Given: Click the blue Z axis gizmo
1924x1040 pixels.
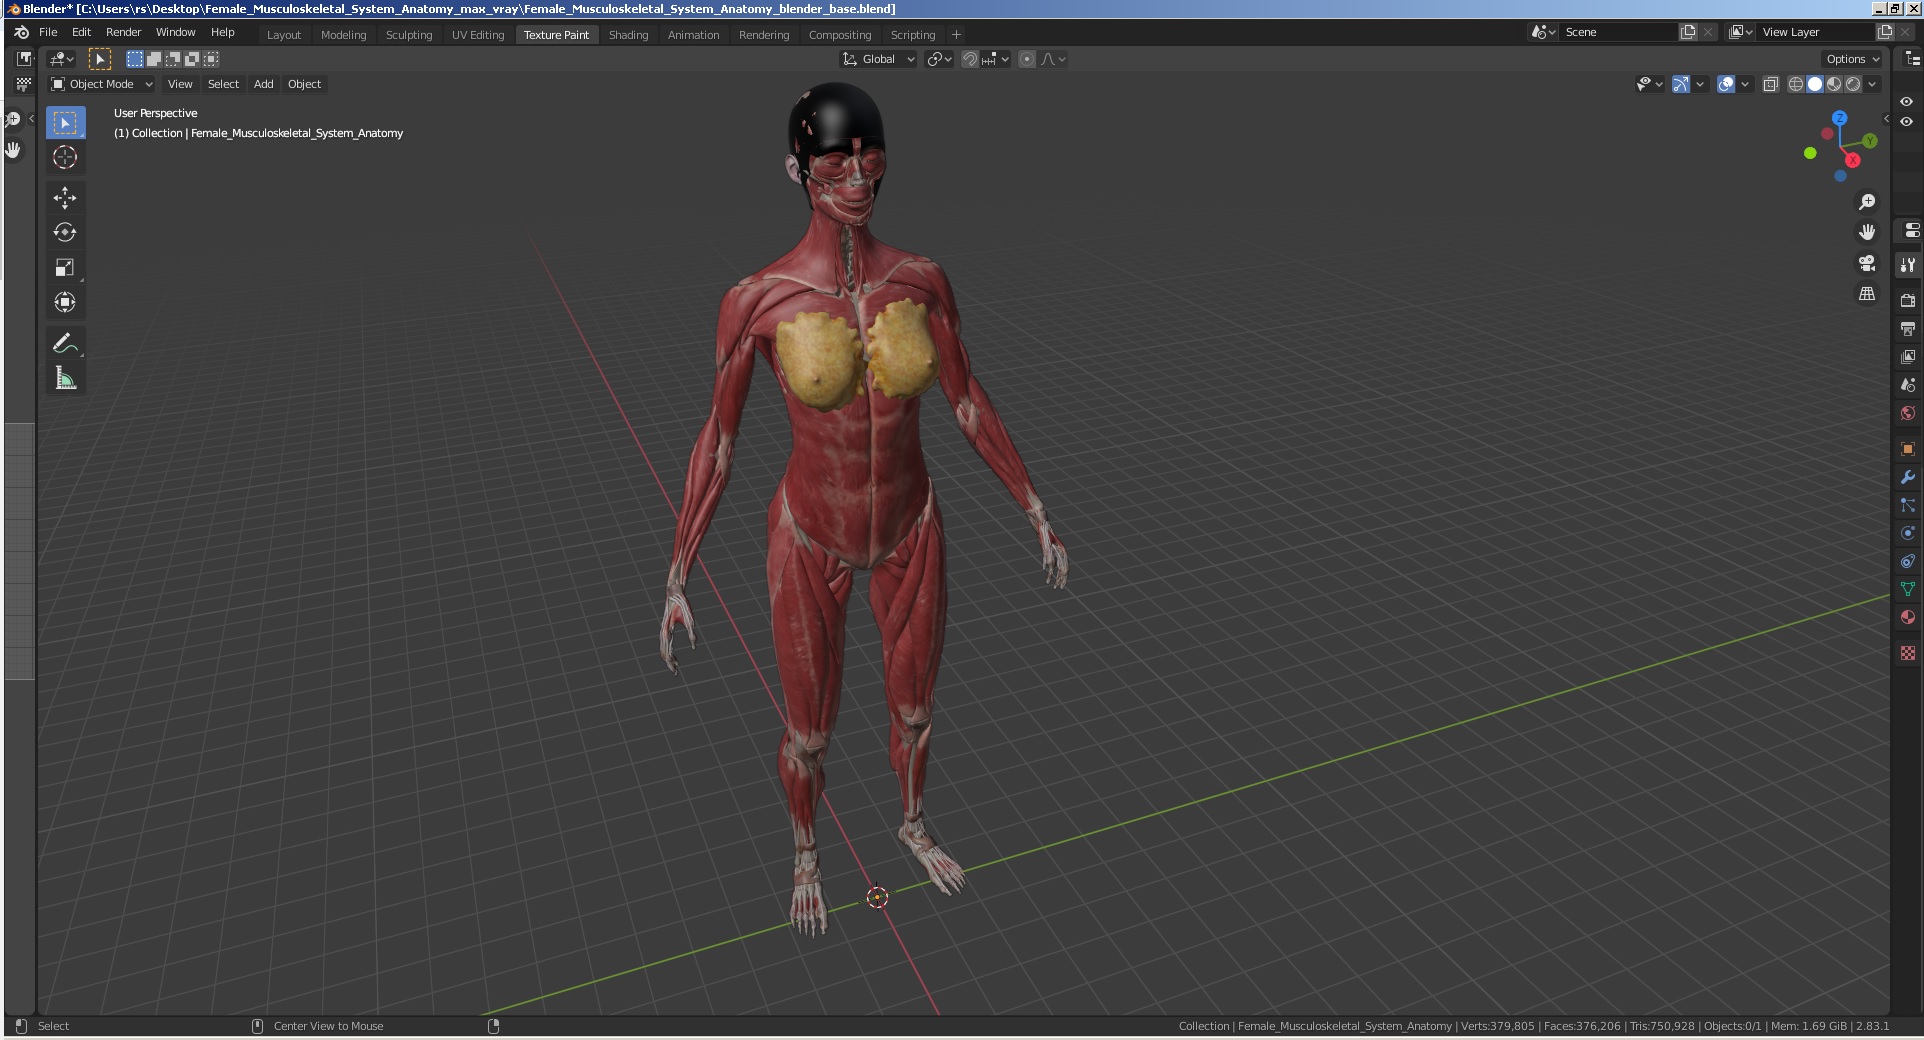Looking at the screenshot, I should 1840,118.
